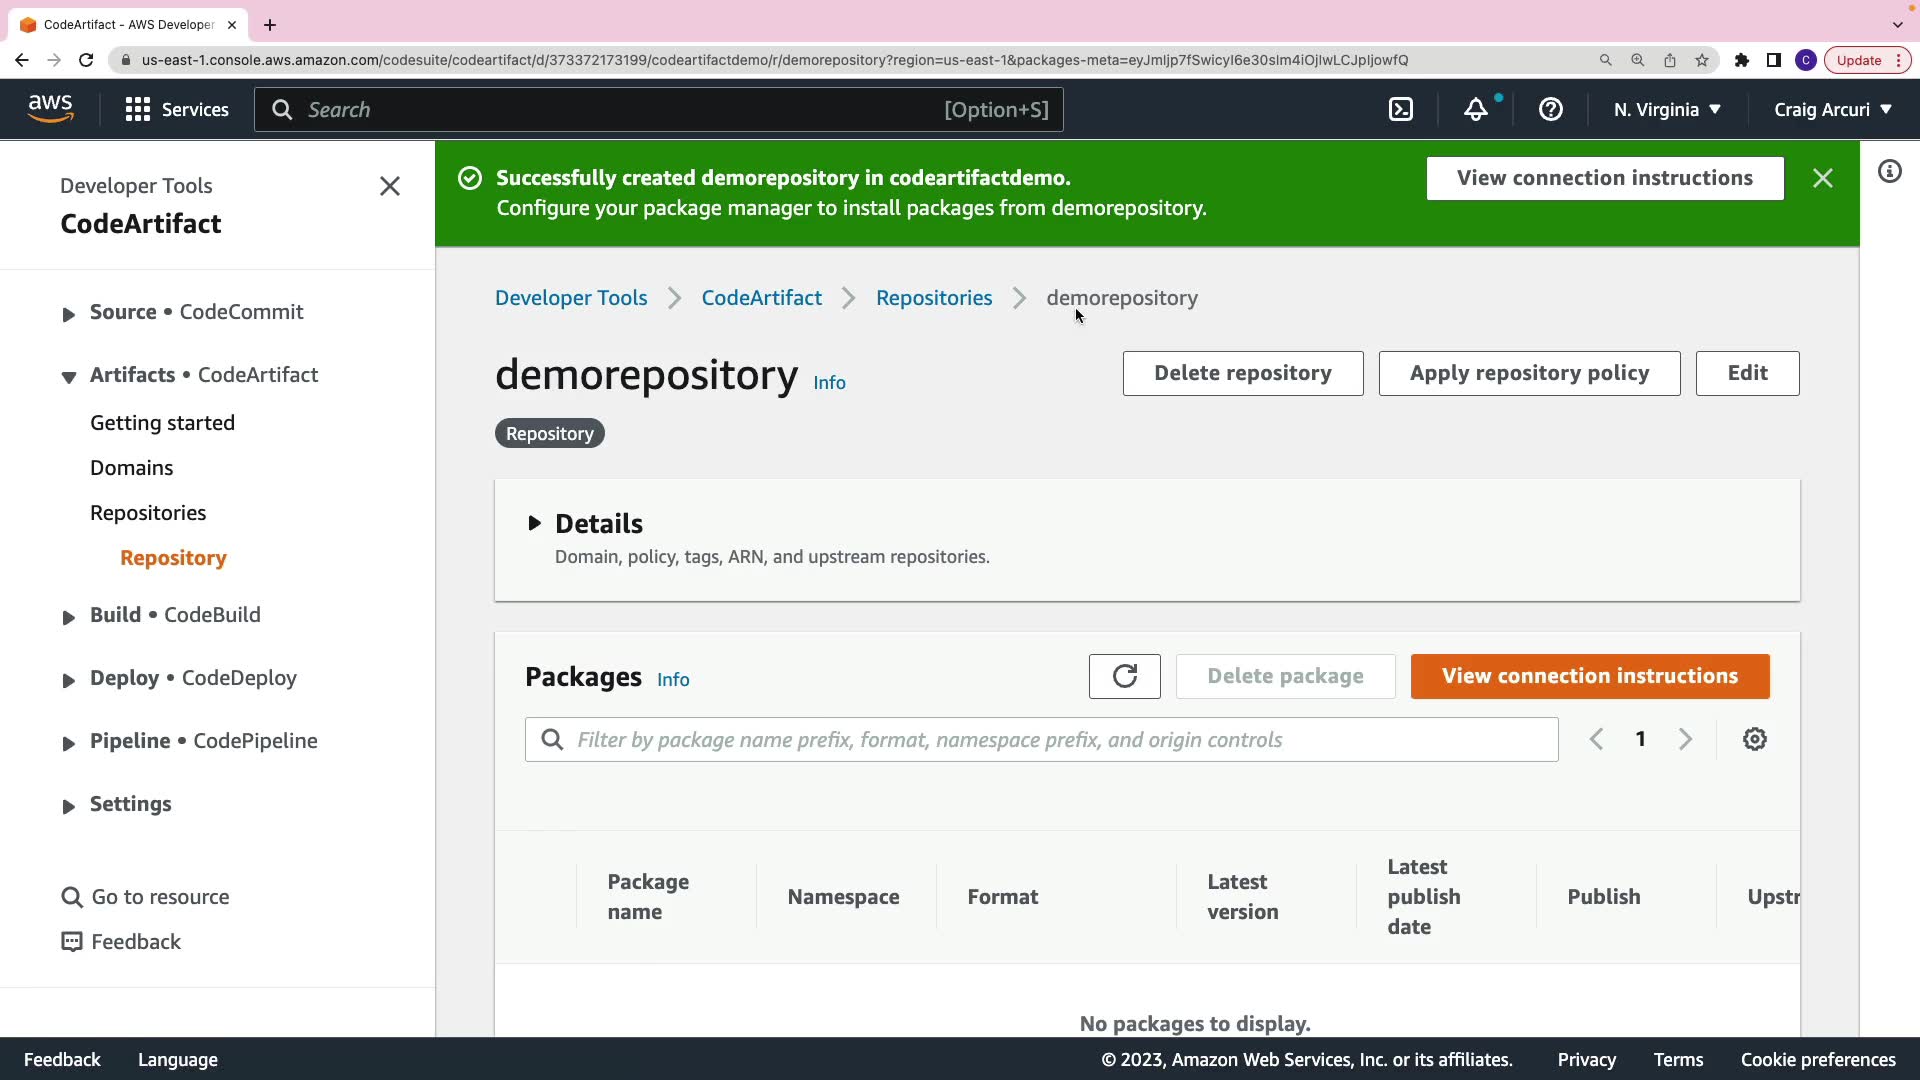Open the Services grid menu
1920x1080 pixels.
tap(177, 110)
